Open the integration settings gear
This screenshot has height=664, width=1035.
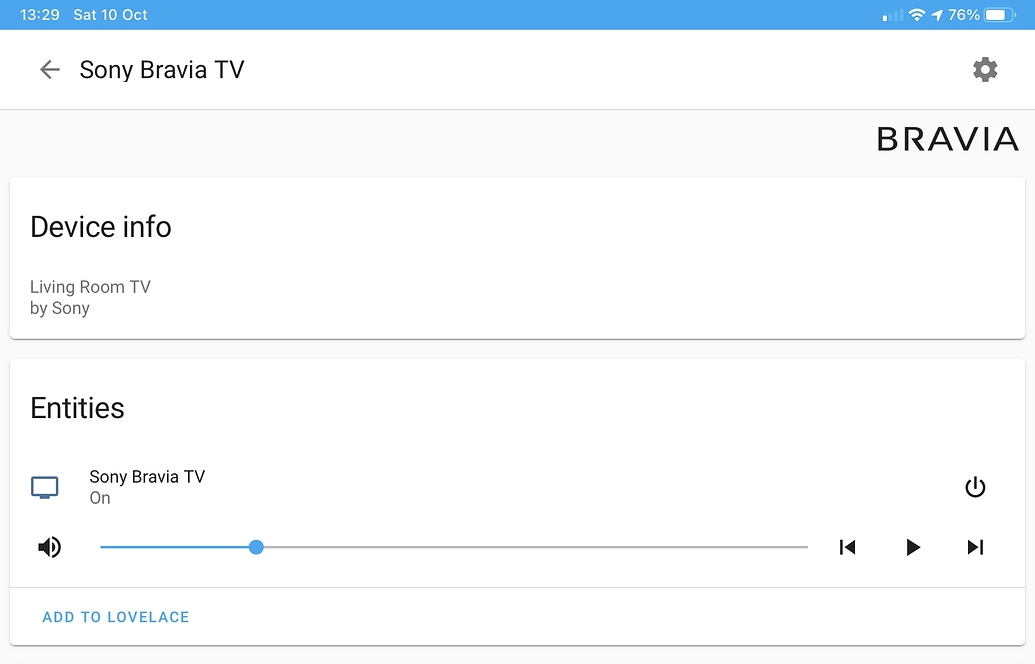point(984,69)
